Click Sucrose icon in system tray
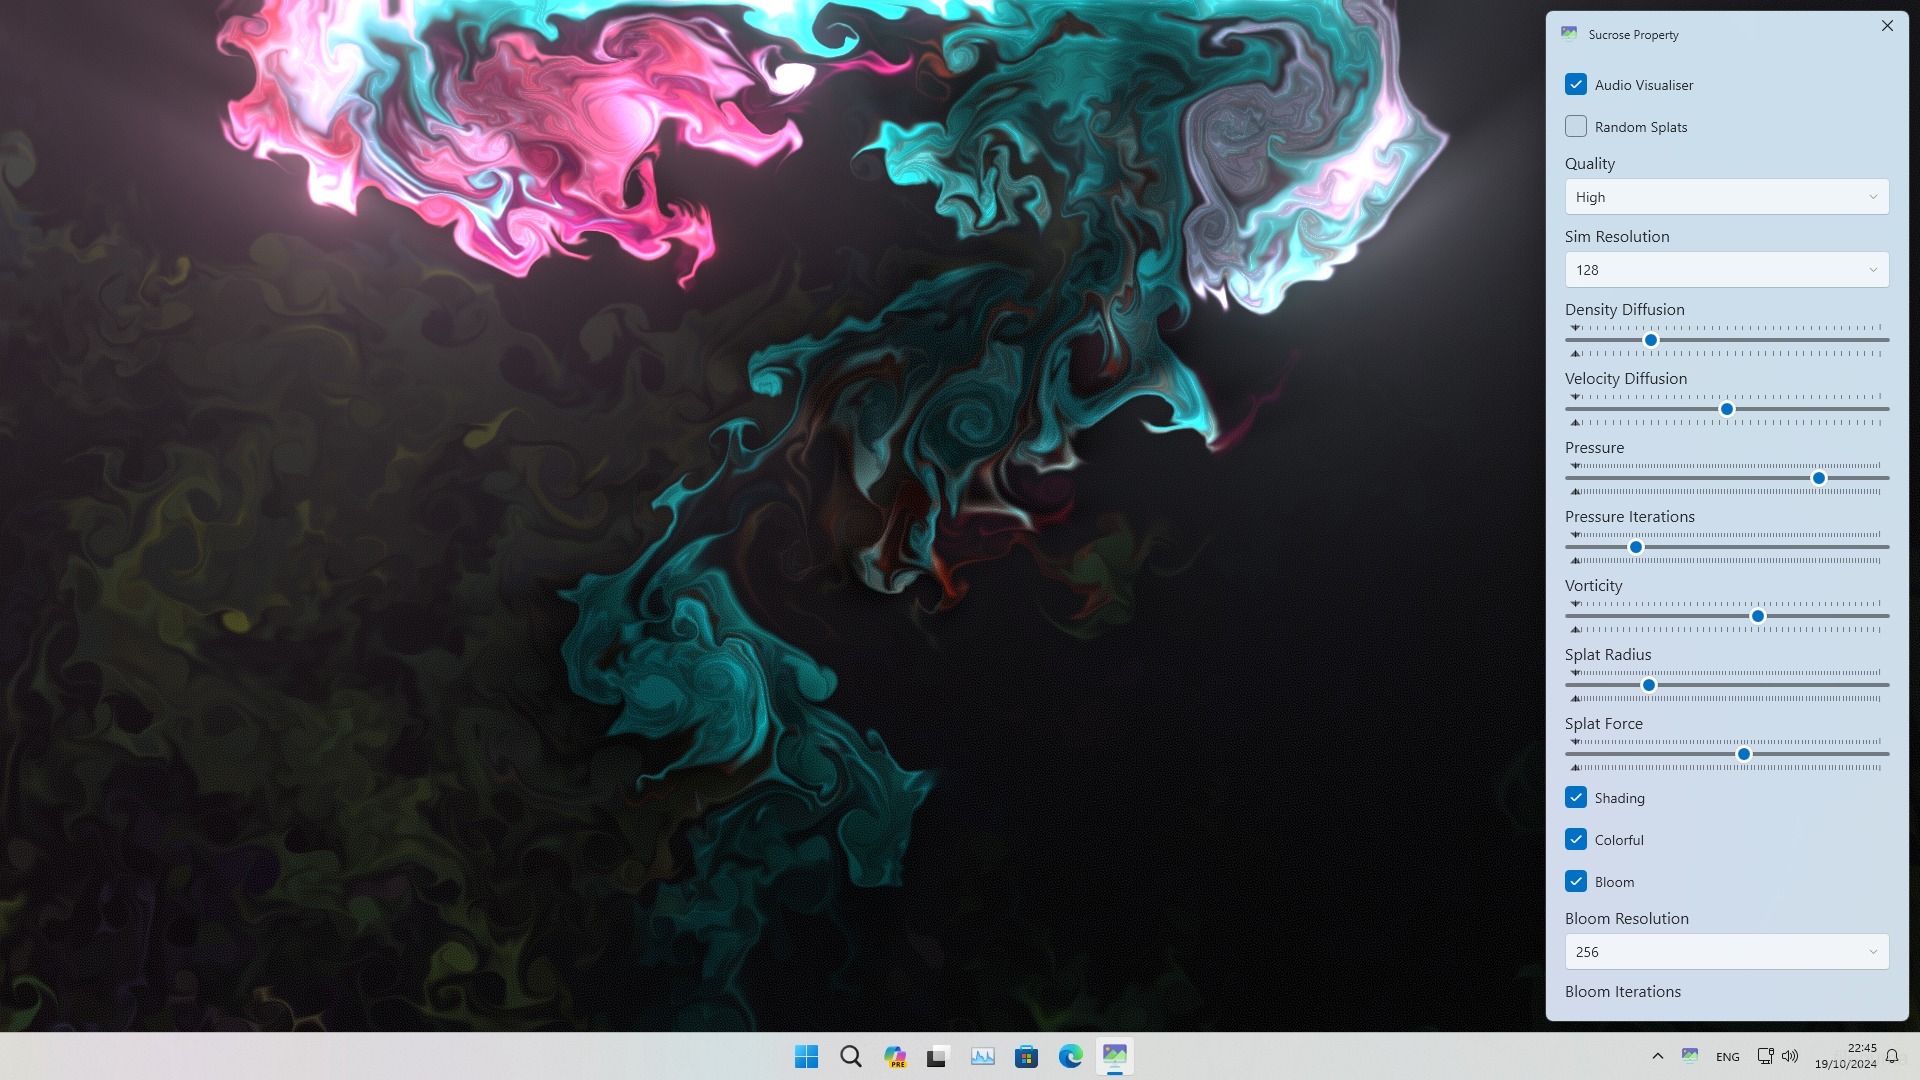The height and width of the screenshot is (1080, 1920). [x=1690, y=1056]
